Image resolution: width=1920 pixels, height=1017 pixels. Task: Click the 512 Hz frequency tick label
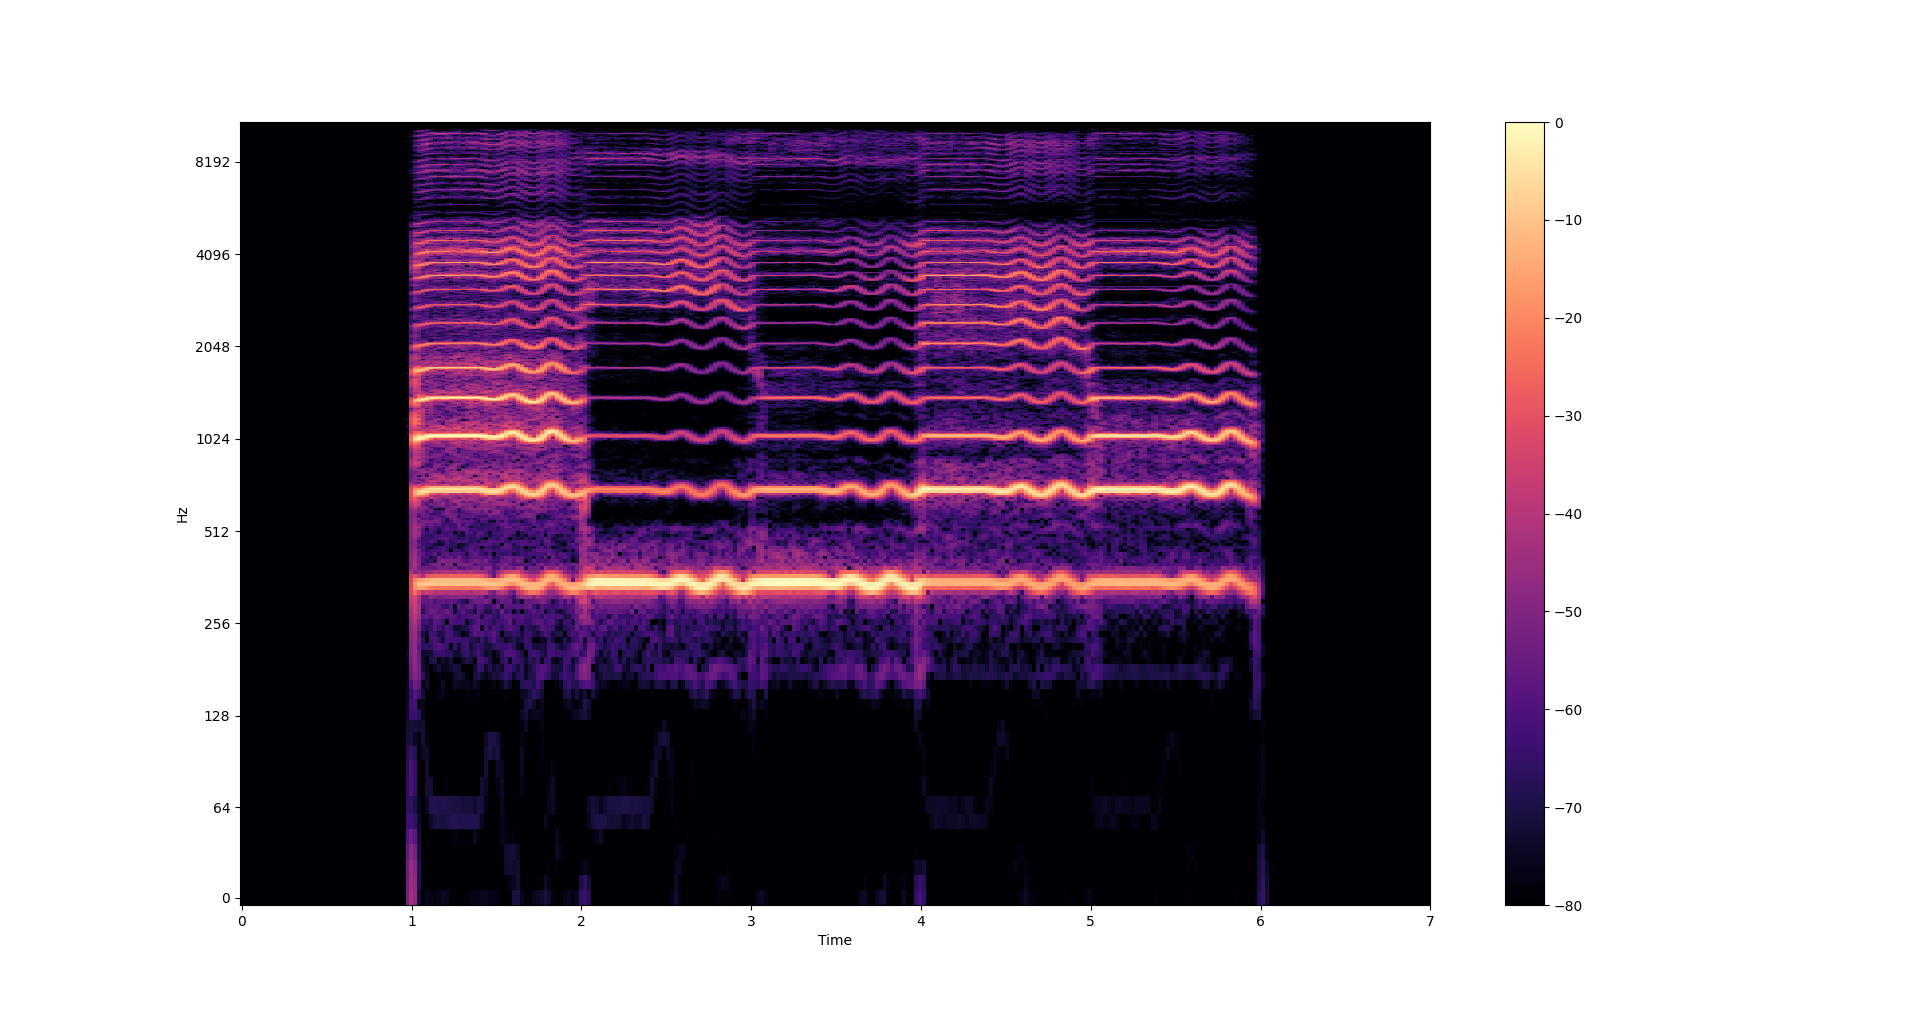(x=215, y=532)
